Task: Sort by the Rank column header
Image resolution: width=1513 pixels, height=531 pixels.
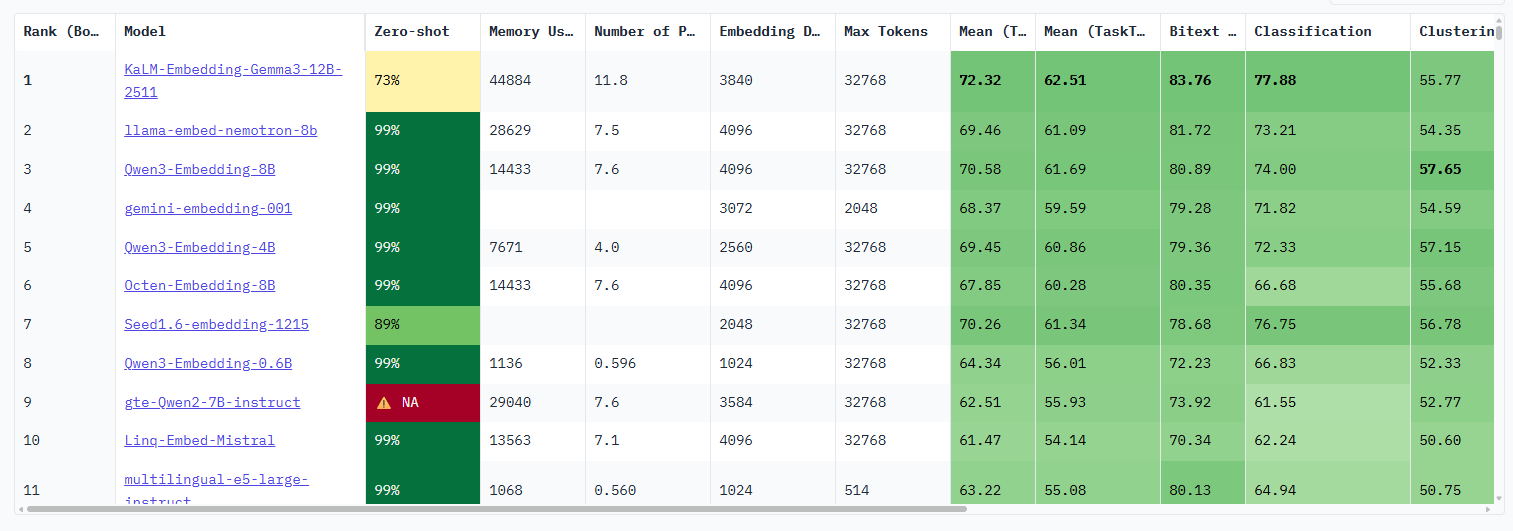Action: pos(65,32)
